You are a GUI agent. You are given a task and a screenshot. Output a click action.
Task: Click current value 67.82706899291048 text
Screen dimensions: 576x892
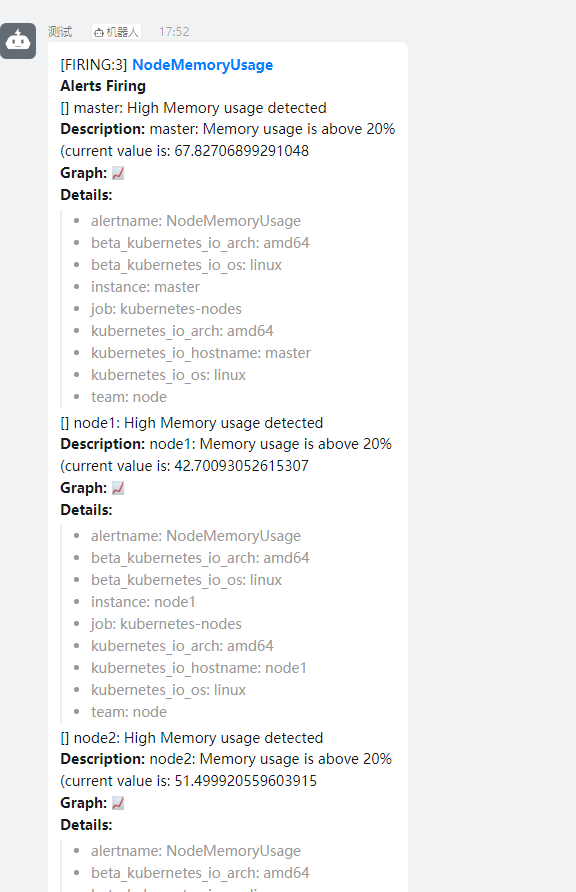(x=185, y=151)
